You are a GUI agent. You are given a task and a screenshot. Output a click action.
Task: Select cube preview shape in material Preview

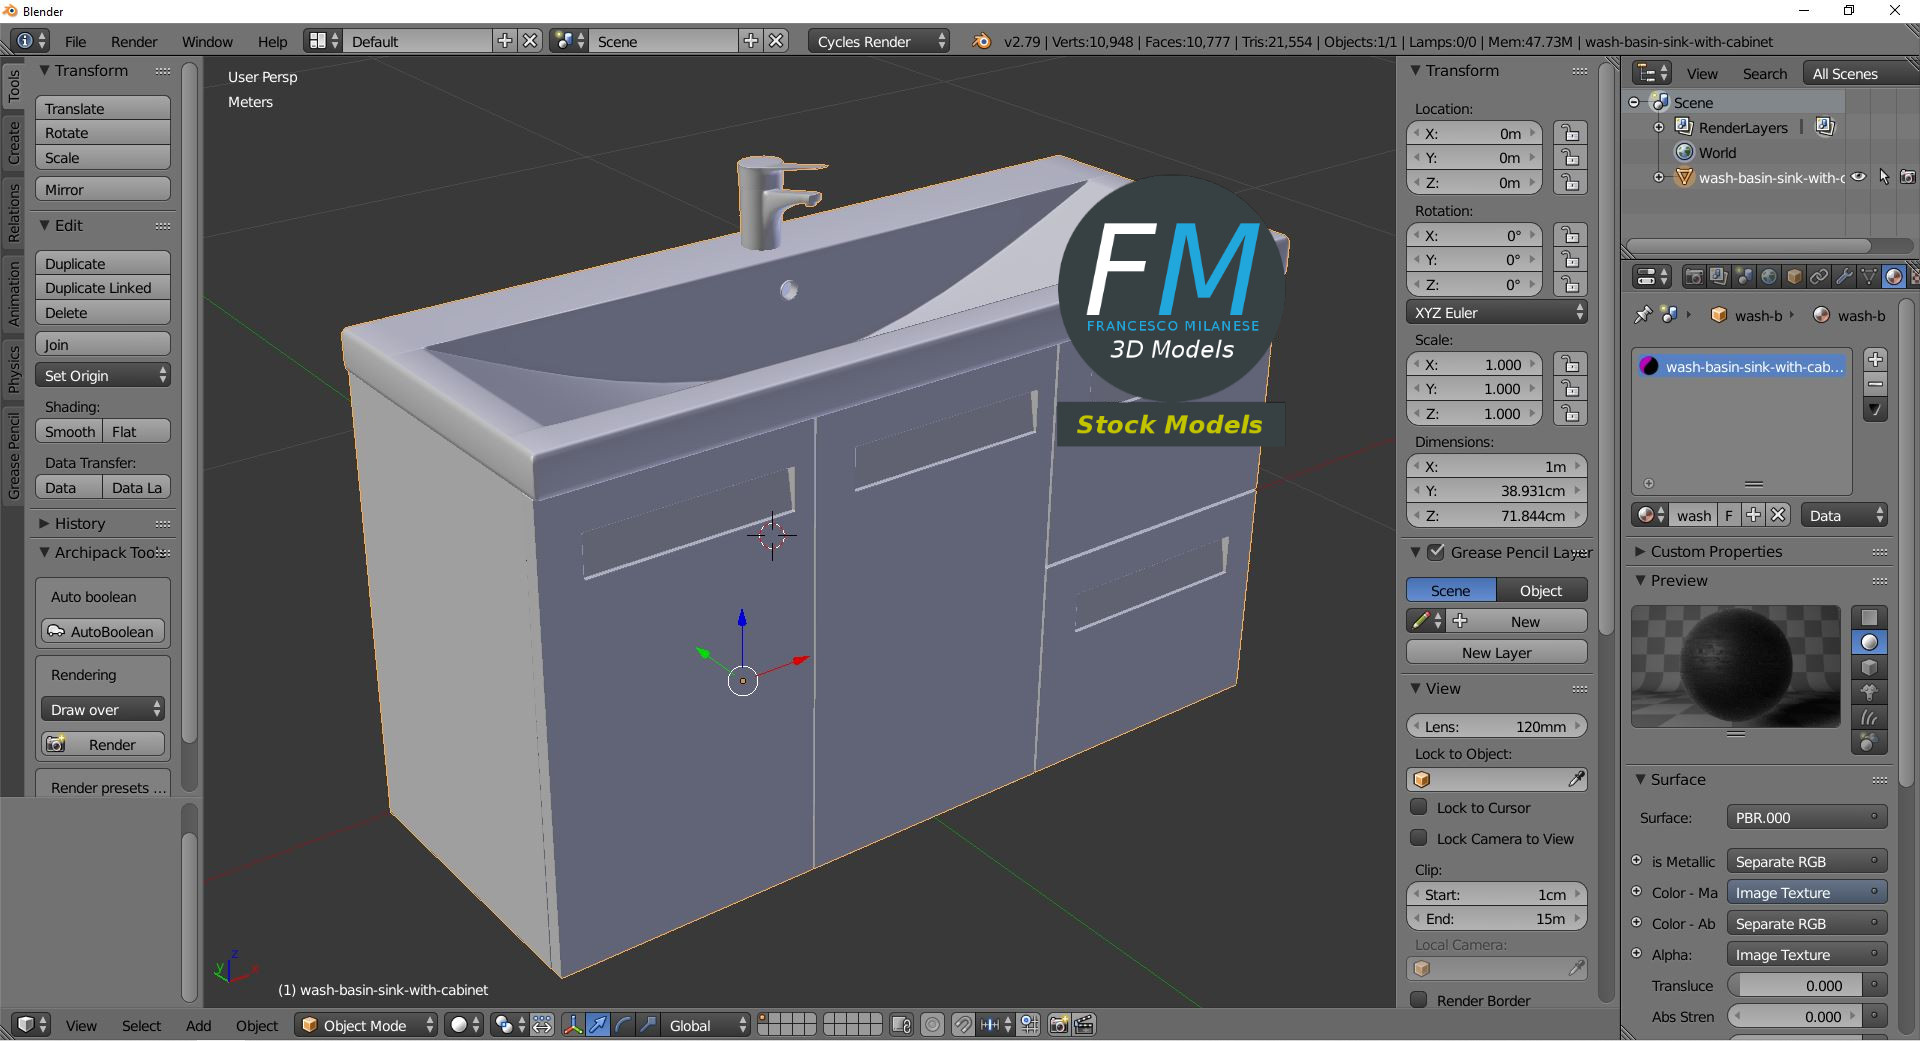[1869, 667]
